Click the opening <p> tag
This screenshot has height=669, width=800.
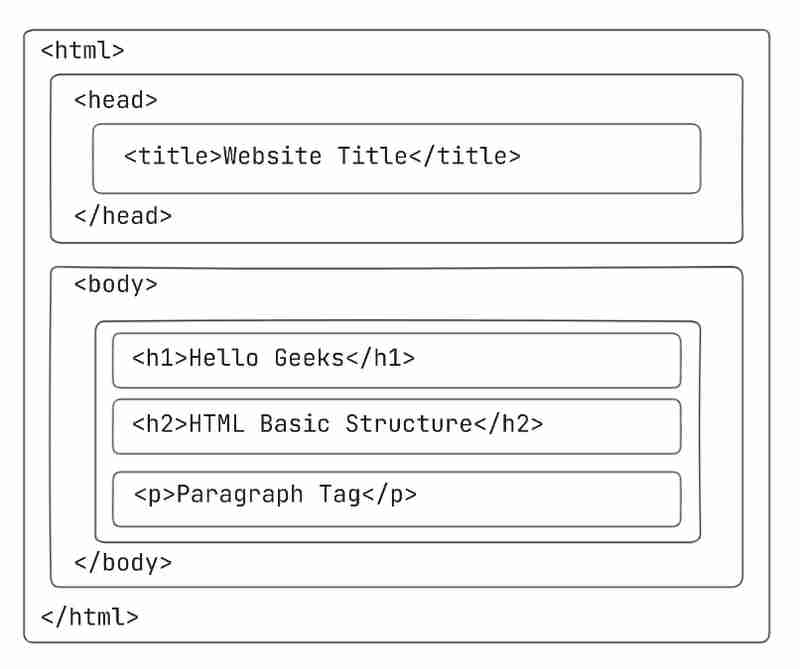tap(154, 495)
